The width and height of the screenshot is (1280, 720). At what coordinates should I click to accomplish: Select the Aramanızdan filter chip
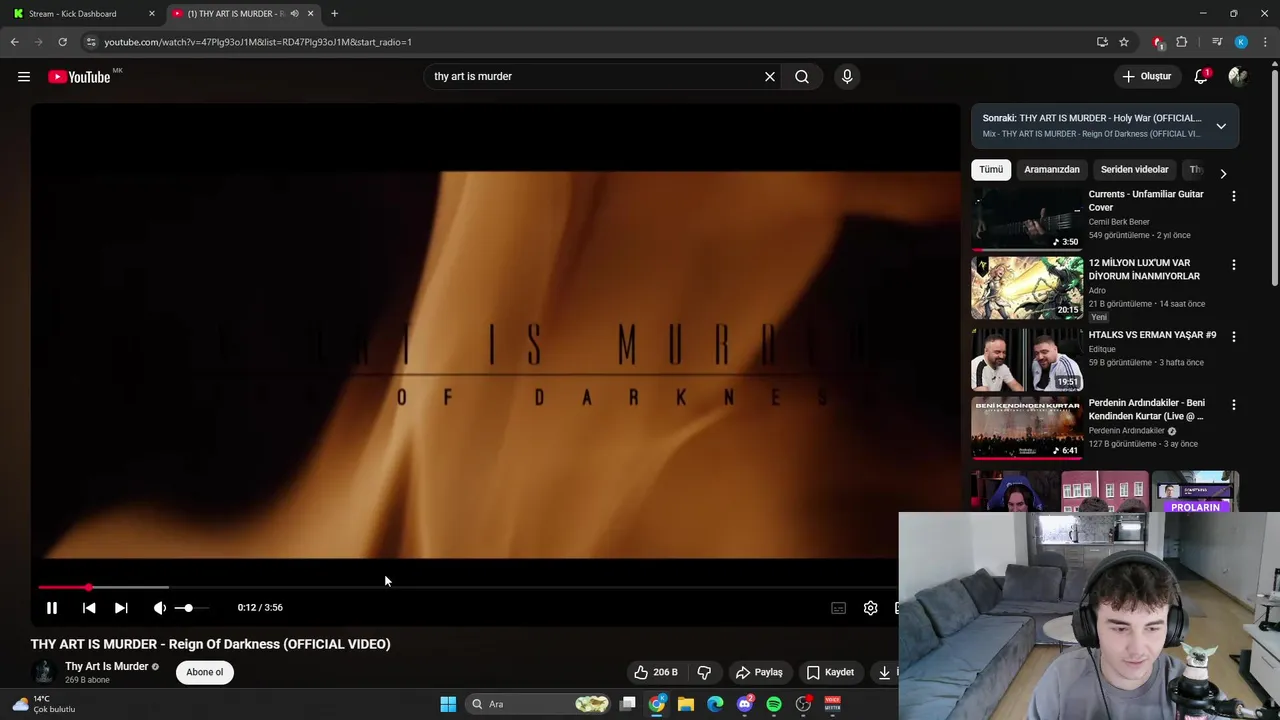pyautogui.click(x=1052, y=170)
